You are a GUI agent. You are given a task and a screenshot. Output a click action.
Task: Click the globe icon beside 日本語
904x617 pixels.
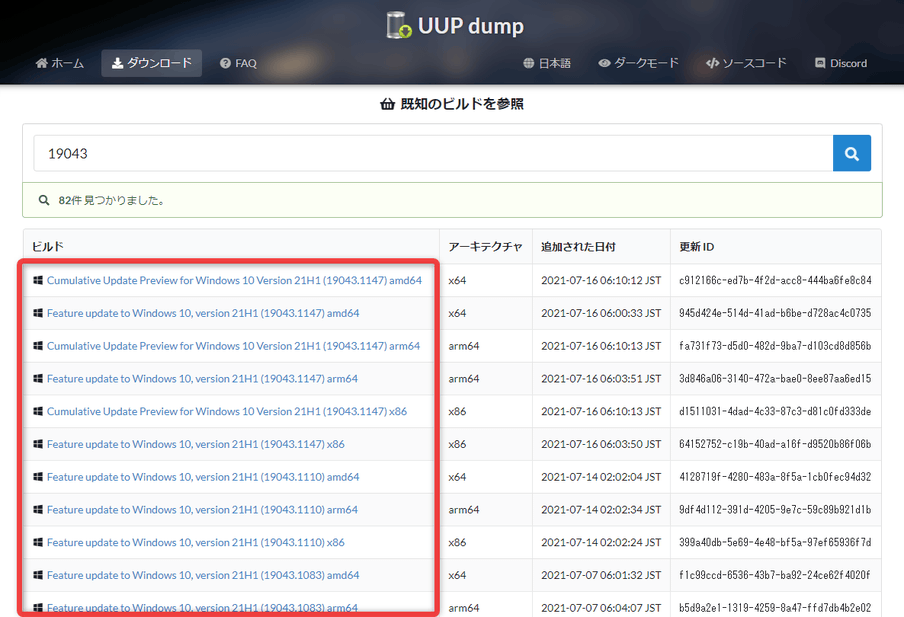click(529, 63)
